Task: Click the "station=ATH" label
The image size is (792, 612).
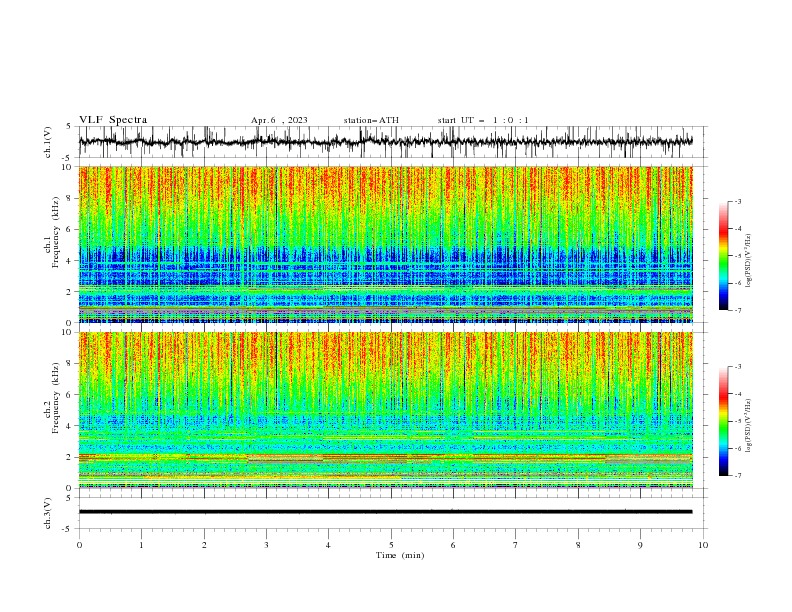Action: coord(371,120)
